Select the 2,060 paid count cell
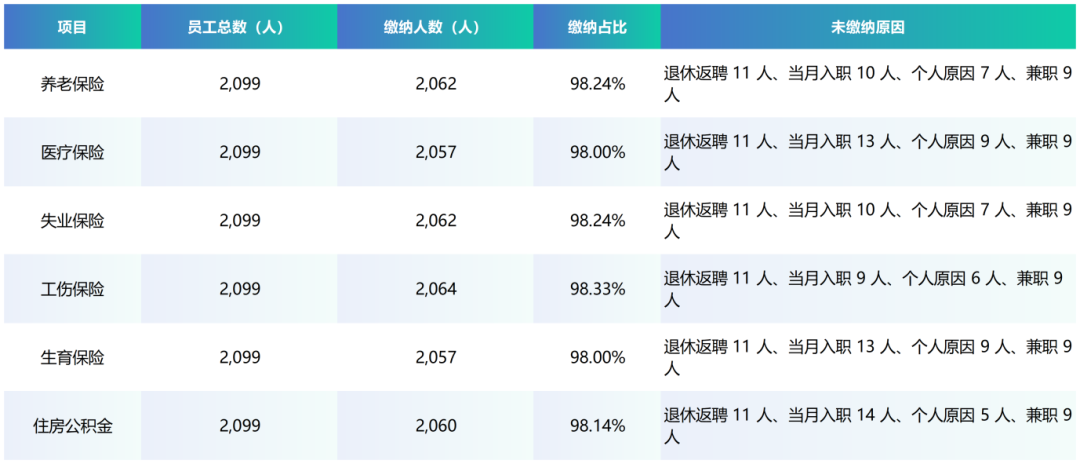The image size is (1080, 464). [x=435, y=425]
